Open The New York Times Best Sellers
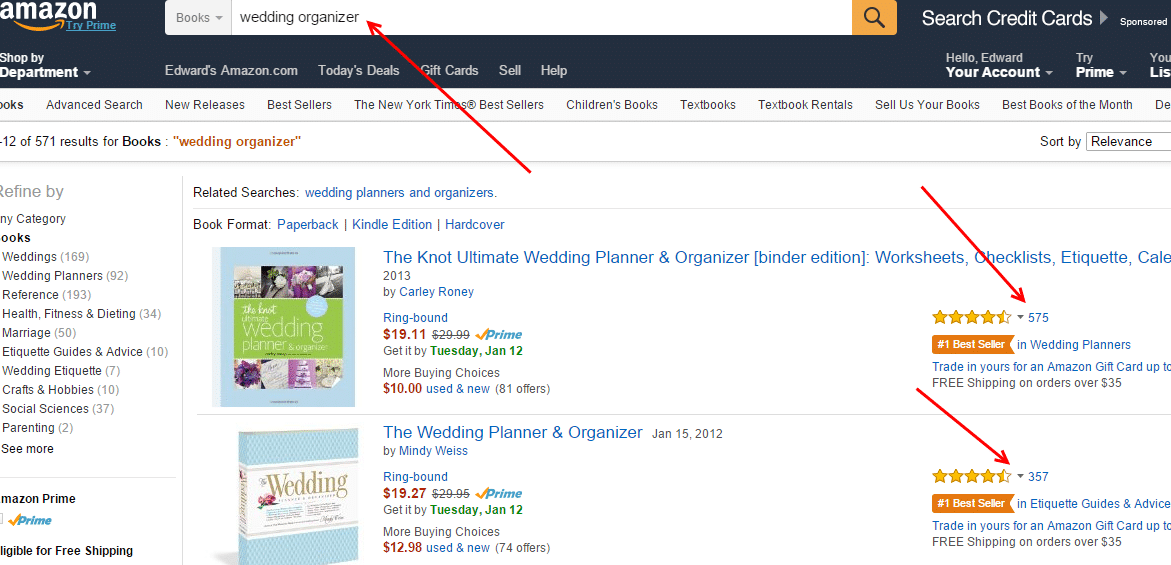This screenshot has width=1171, height=565. pos(449,105)
